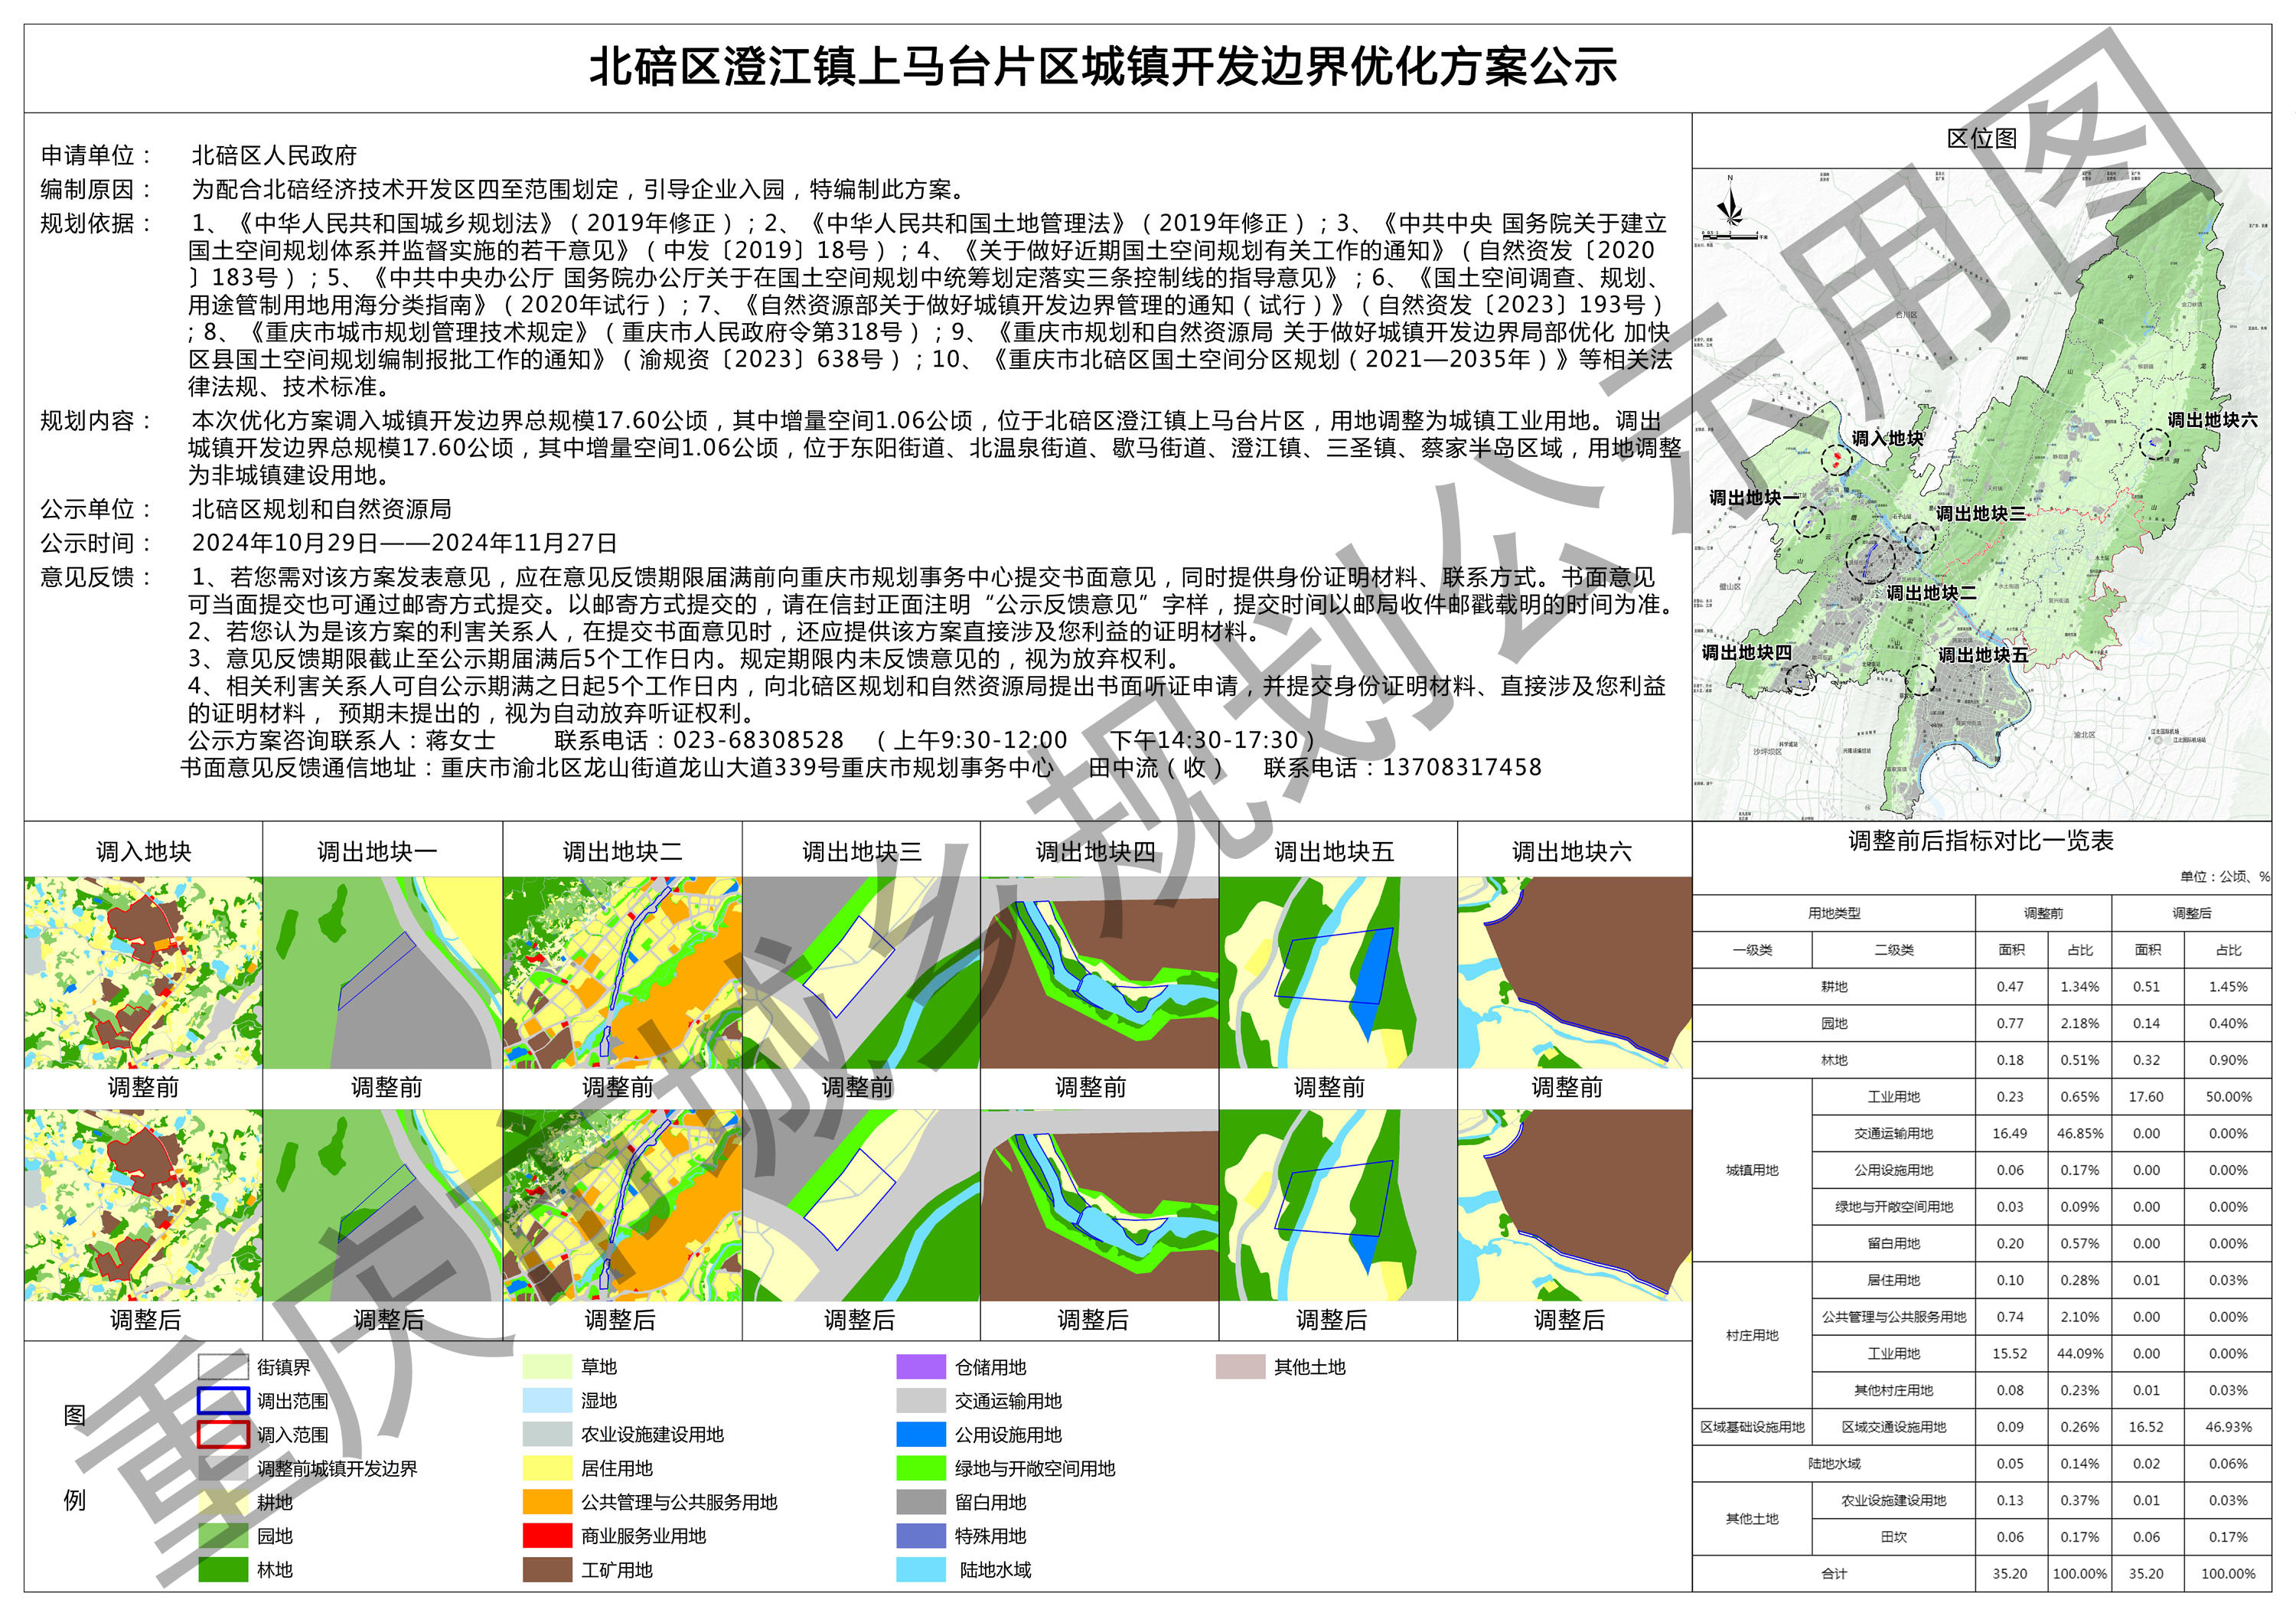Pick the 其他土地 legend swatch
Viewport: 2296px width, 1616px height.
point(1241,1367)
